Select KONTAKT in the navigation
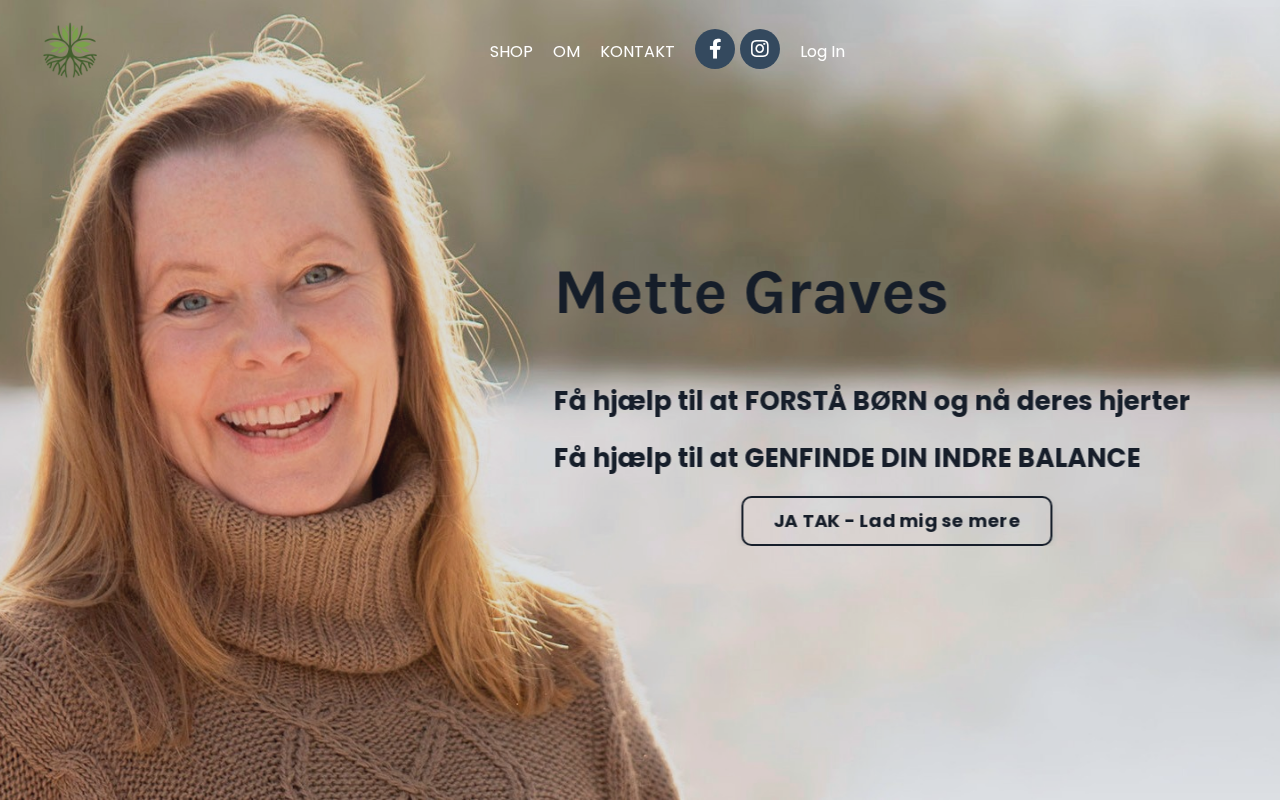 637,51
